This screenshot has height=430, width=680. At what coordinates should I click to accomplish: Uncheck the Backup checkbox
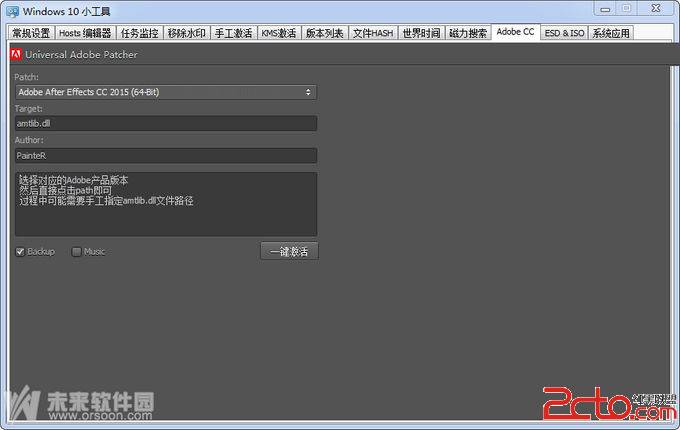20,251
